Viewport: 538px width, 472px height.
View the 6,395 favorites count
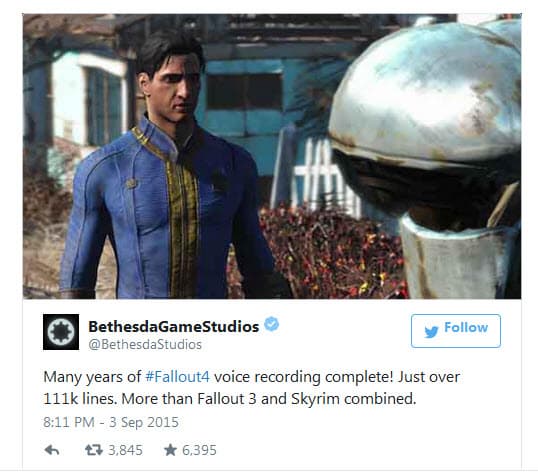[x=199, y=450]
